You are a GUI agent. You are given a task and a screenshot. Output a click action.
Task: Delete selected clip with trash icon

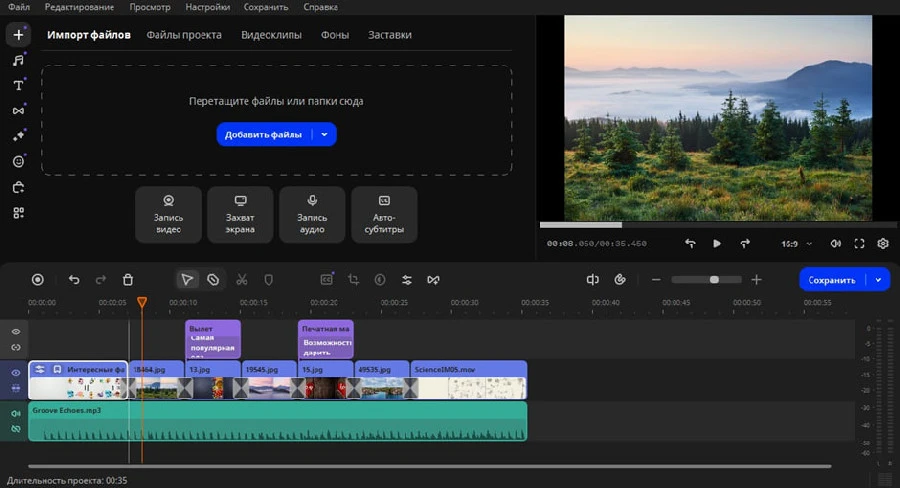[128, 280]
